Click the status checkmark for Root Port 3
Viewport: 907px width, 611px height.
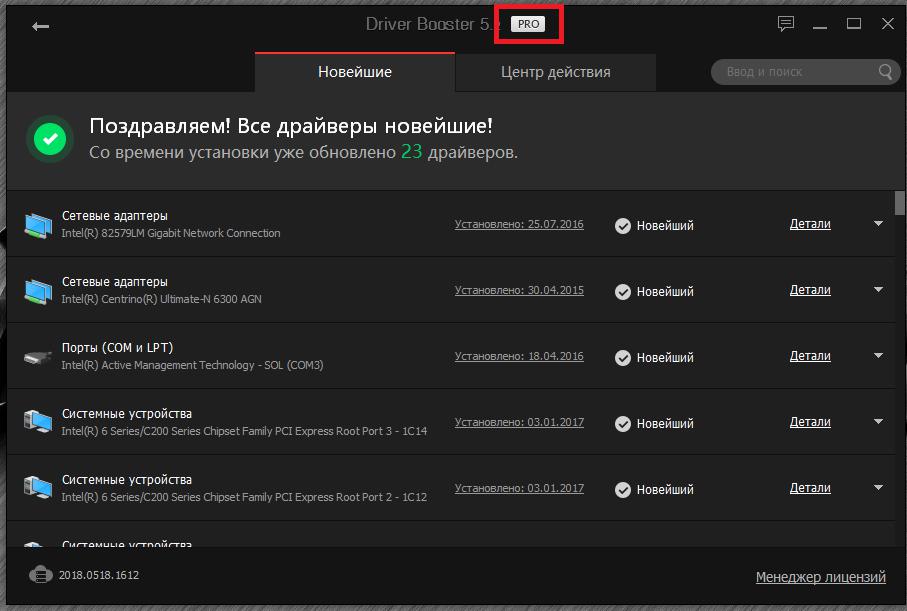622,424
